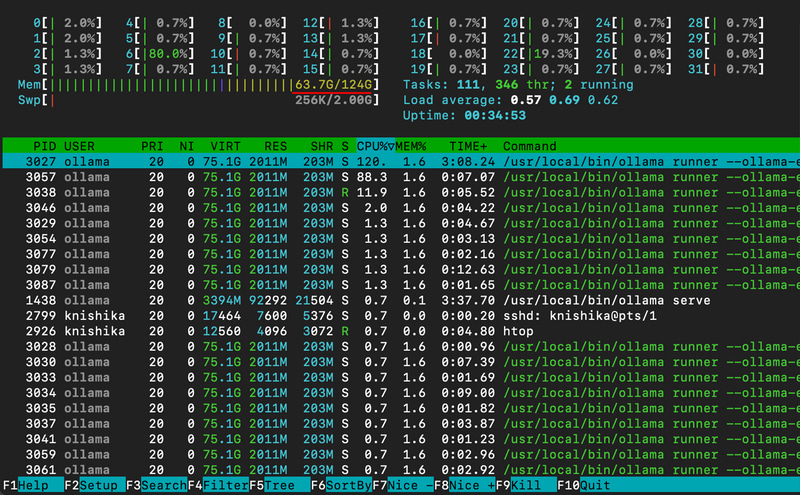Screen dimensions: 800x495
Task: Click F7 Nice - button
Action: click(403, 485)
